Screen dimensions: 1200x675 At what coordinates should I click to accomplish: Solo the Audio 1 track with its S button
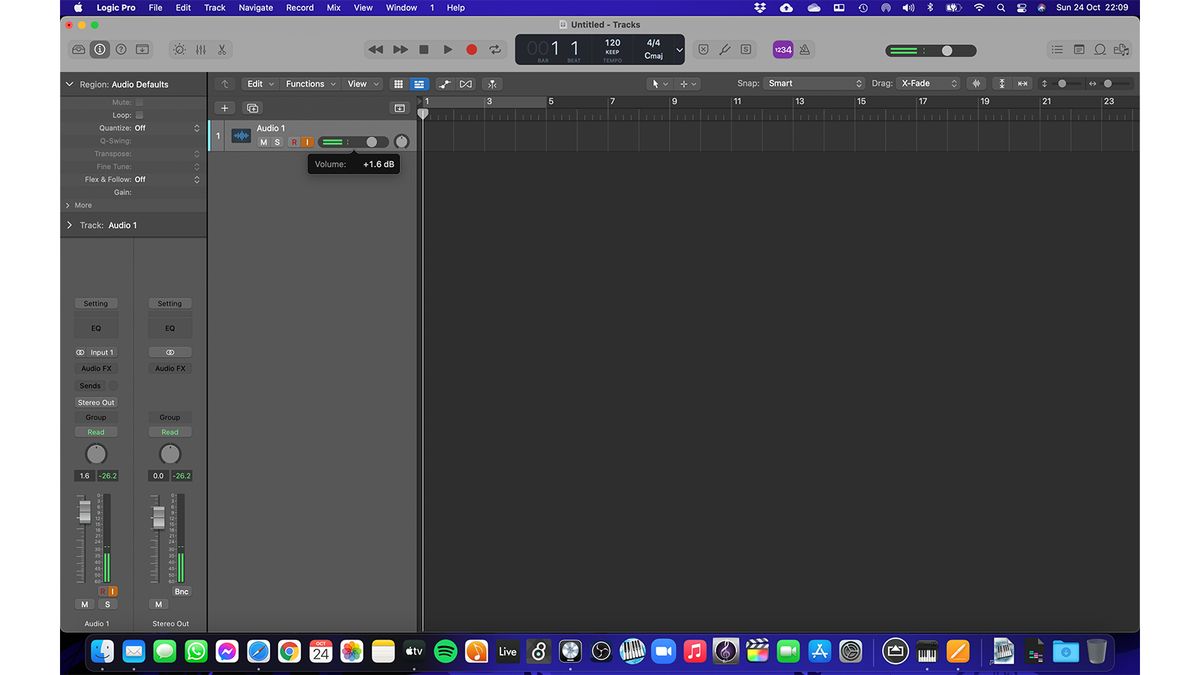point(277,142)
